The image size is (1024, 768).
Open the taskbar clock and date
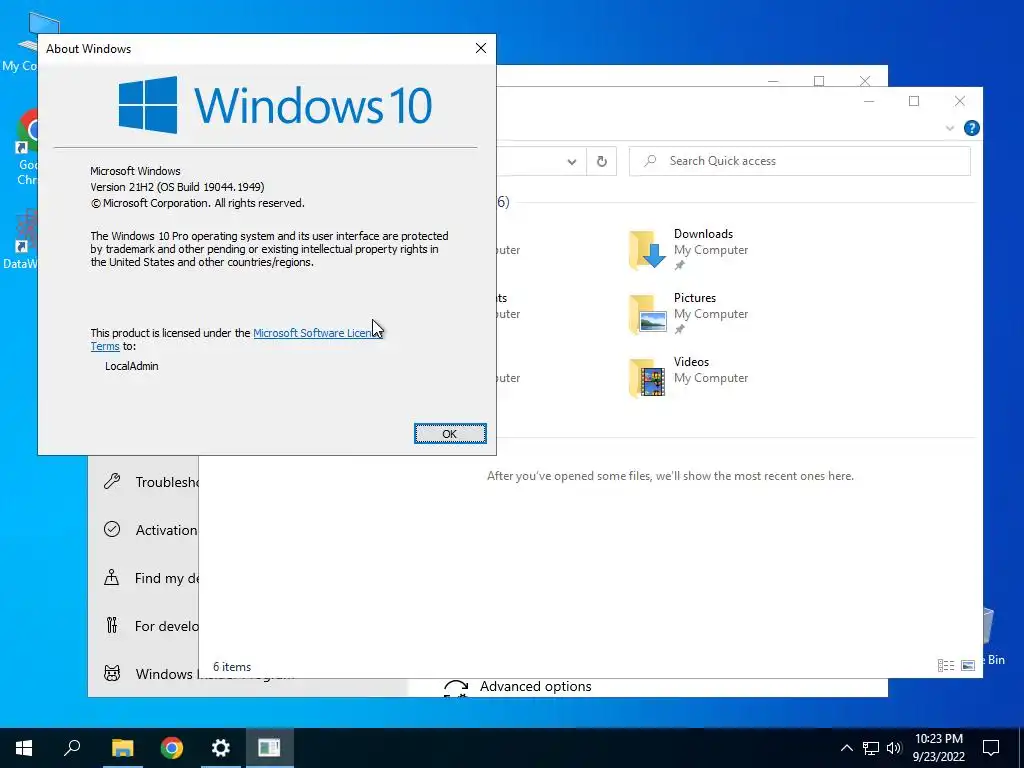938,748
